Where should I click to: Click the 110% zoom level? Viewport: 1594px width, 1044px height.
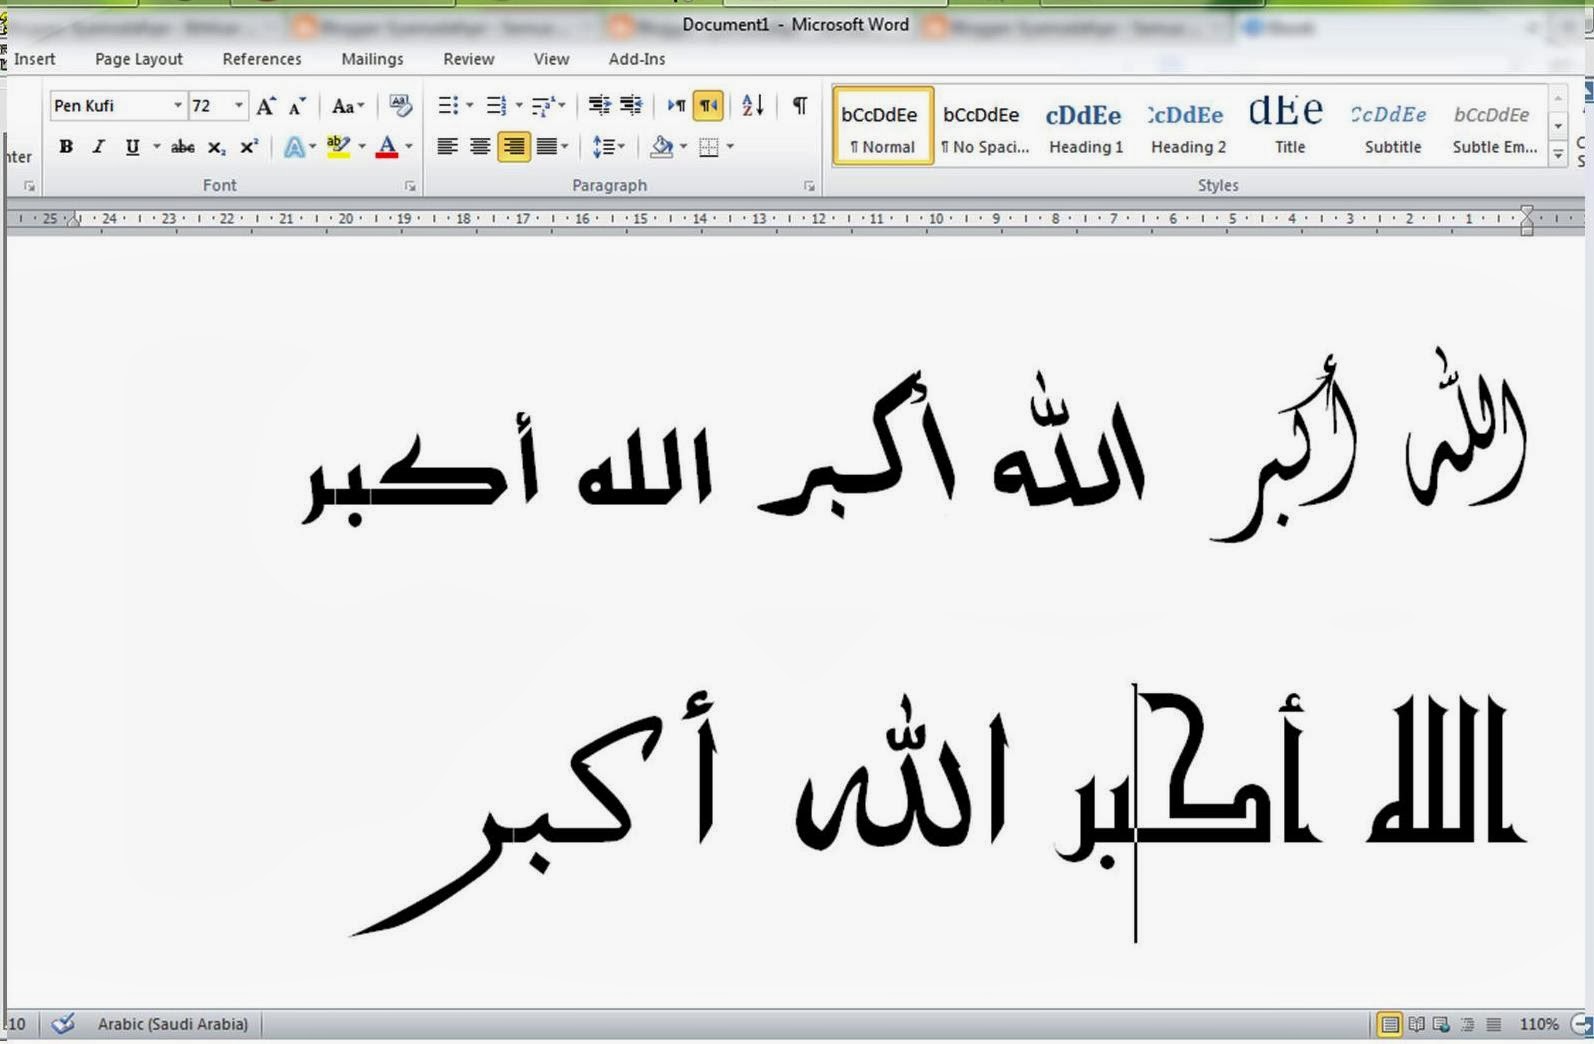coord(1539,1024)
